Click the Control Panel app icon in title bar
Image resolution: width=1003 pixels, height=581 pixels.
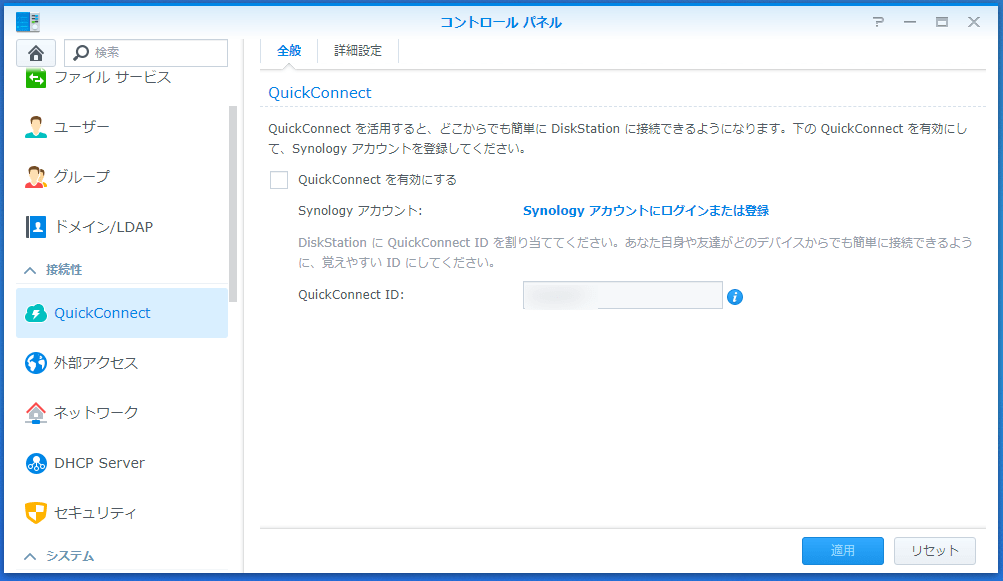pyautogui.click(x=28, y=22)
